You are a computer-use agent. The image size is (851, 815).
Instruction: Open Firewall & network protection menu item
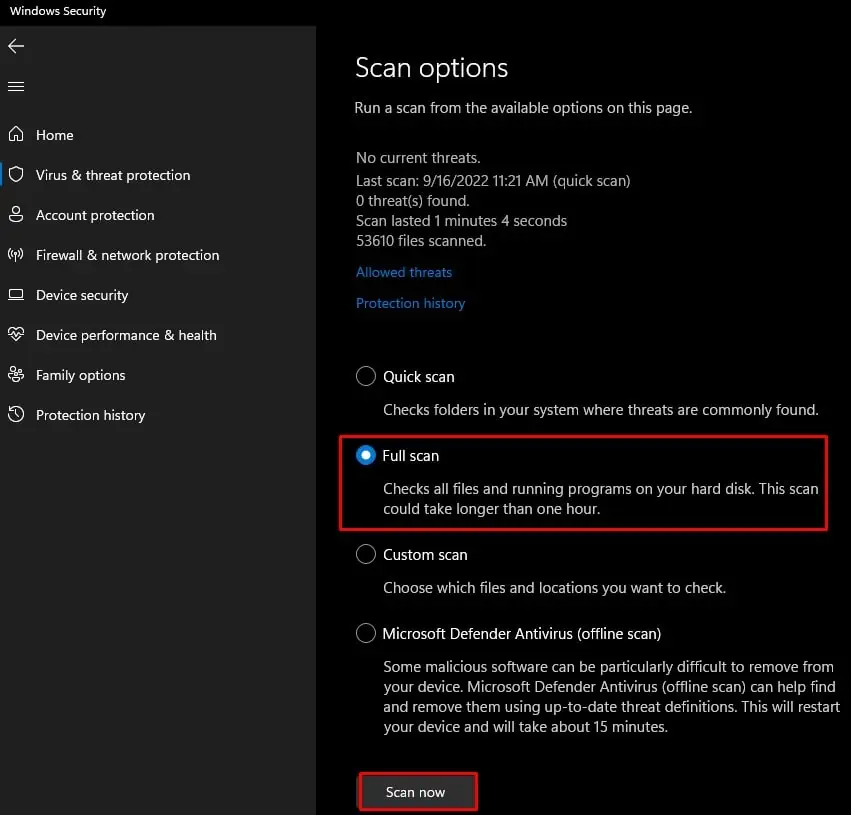(x=127, y=255)
